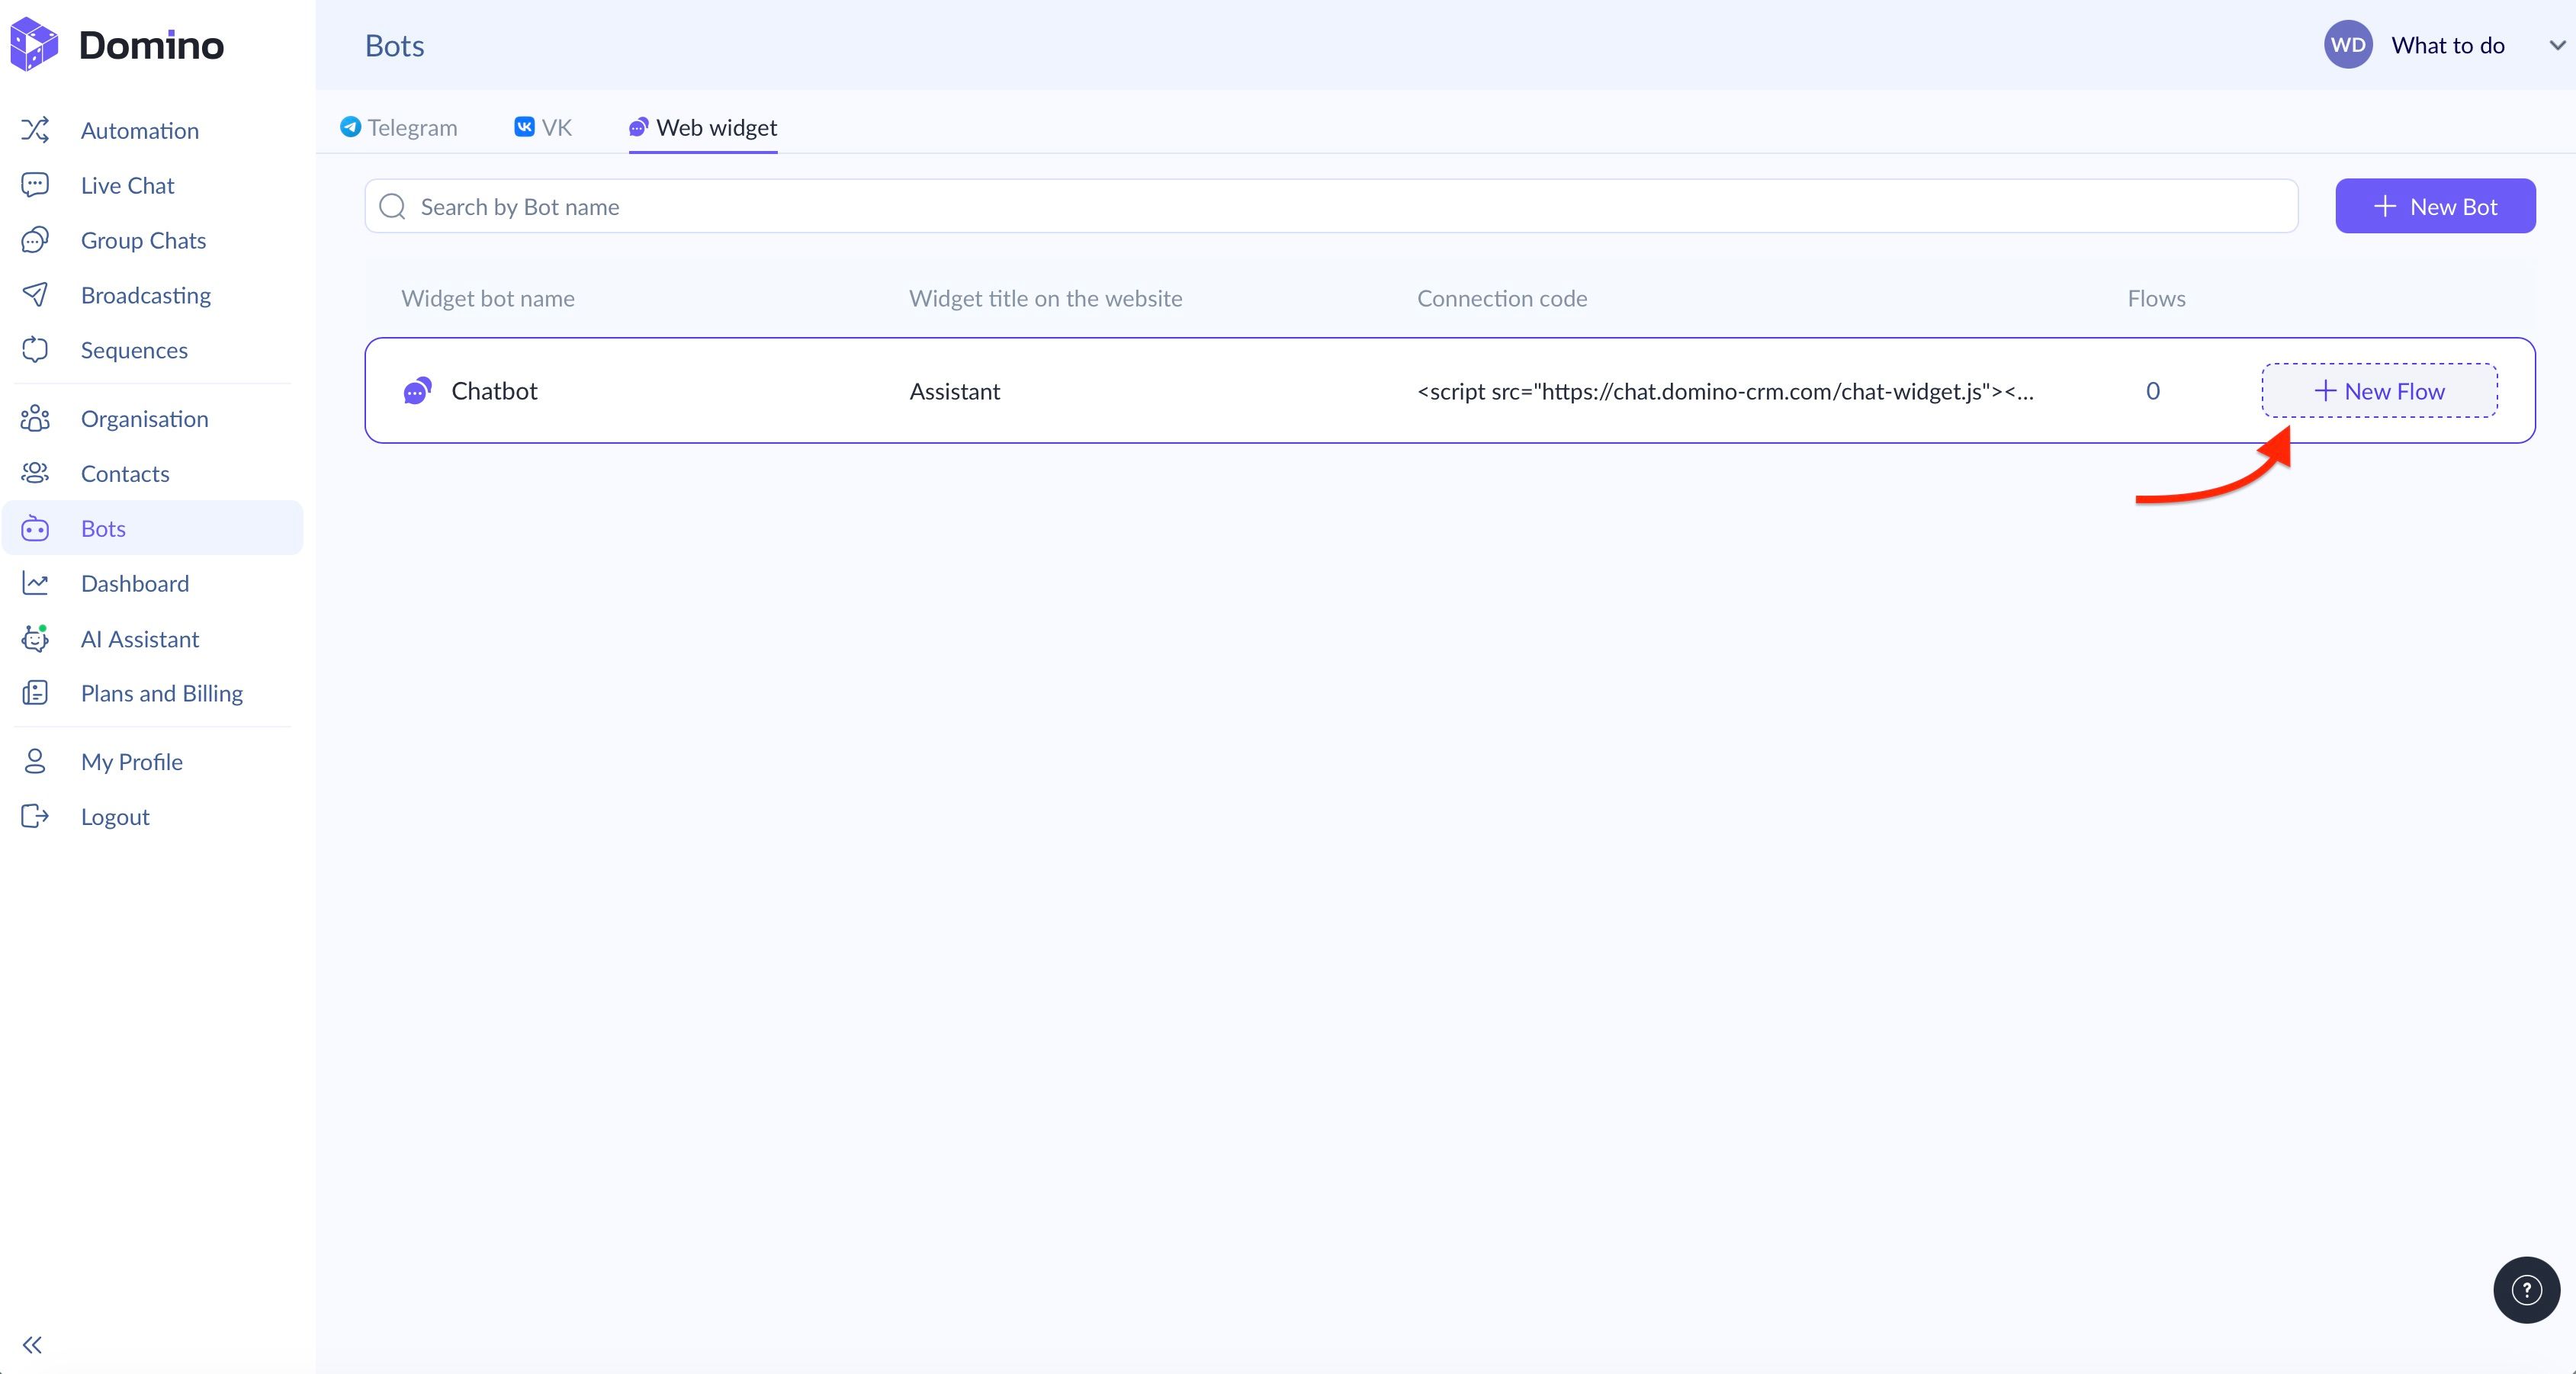2576x1374 pixels.
Task: Click the Logout door icon
Action: point(35,816)
